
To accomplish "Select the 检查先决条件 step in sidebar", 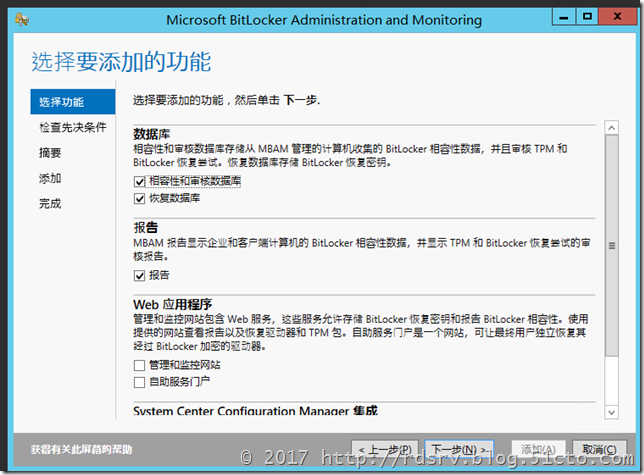I will pos(73,127).
